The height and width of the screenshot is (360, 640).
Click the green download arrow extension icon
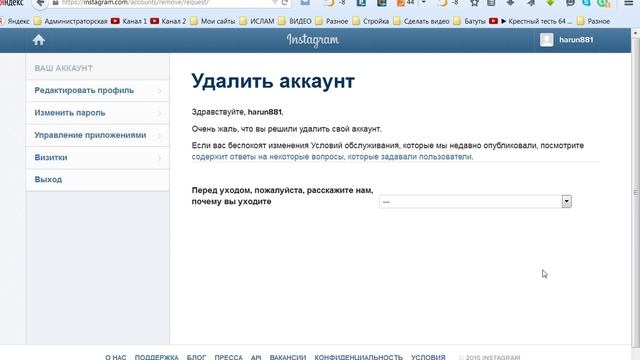pyautogui.click(x=550, y=3)
